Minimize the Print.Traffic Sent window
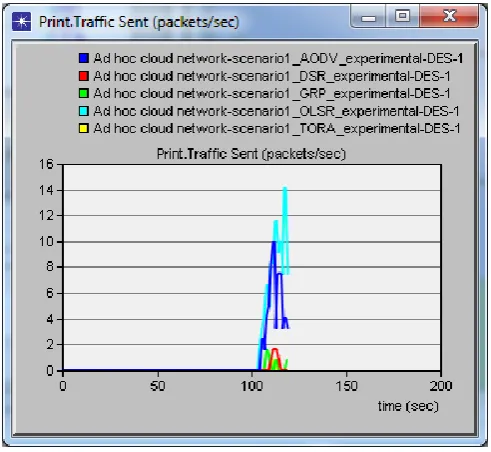The image size is (491, 452). (x=368, y=16)
